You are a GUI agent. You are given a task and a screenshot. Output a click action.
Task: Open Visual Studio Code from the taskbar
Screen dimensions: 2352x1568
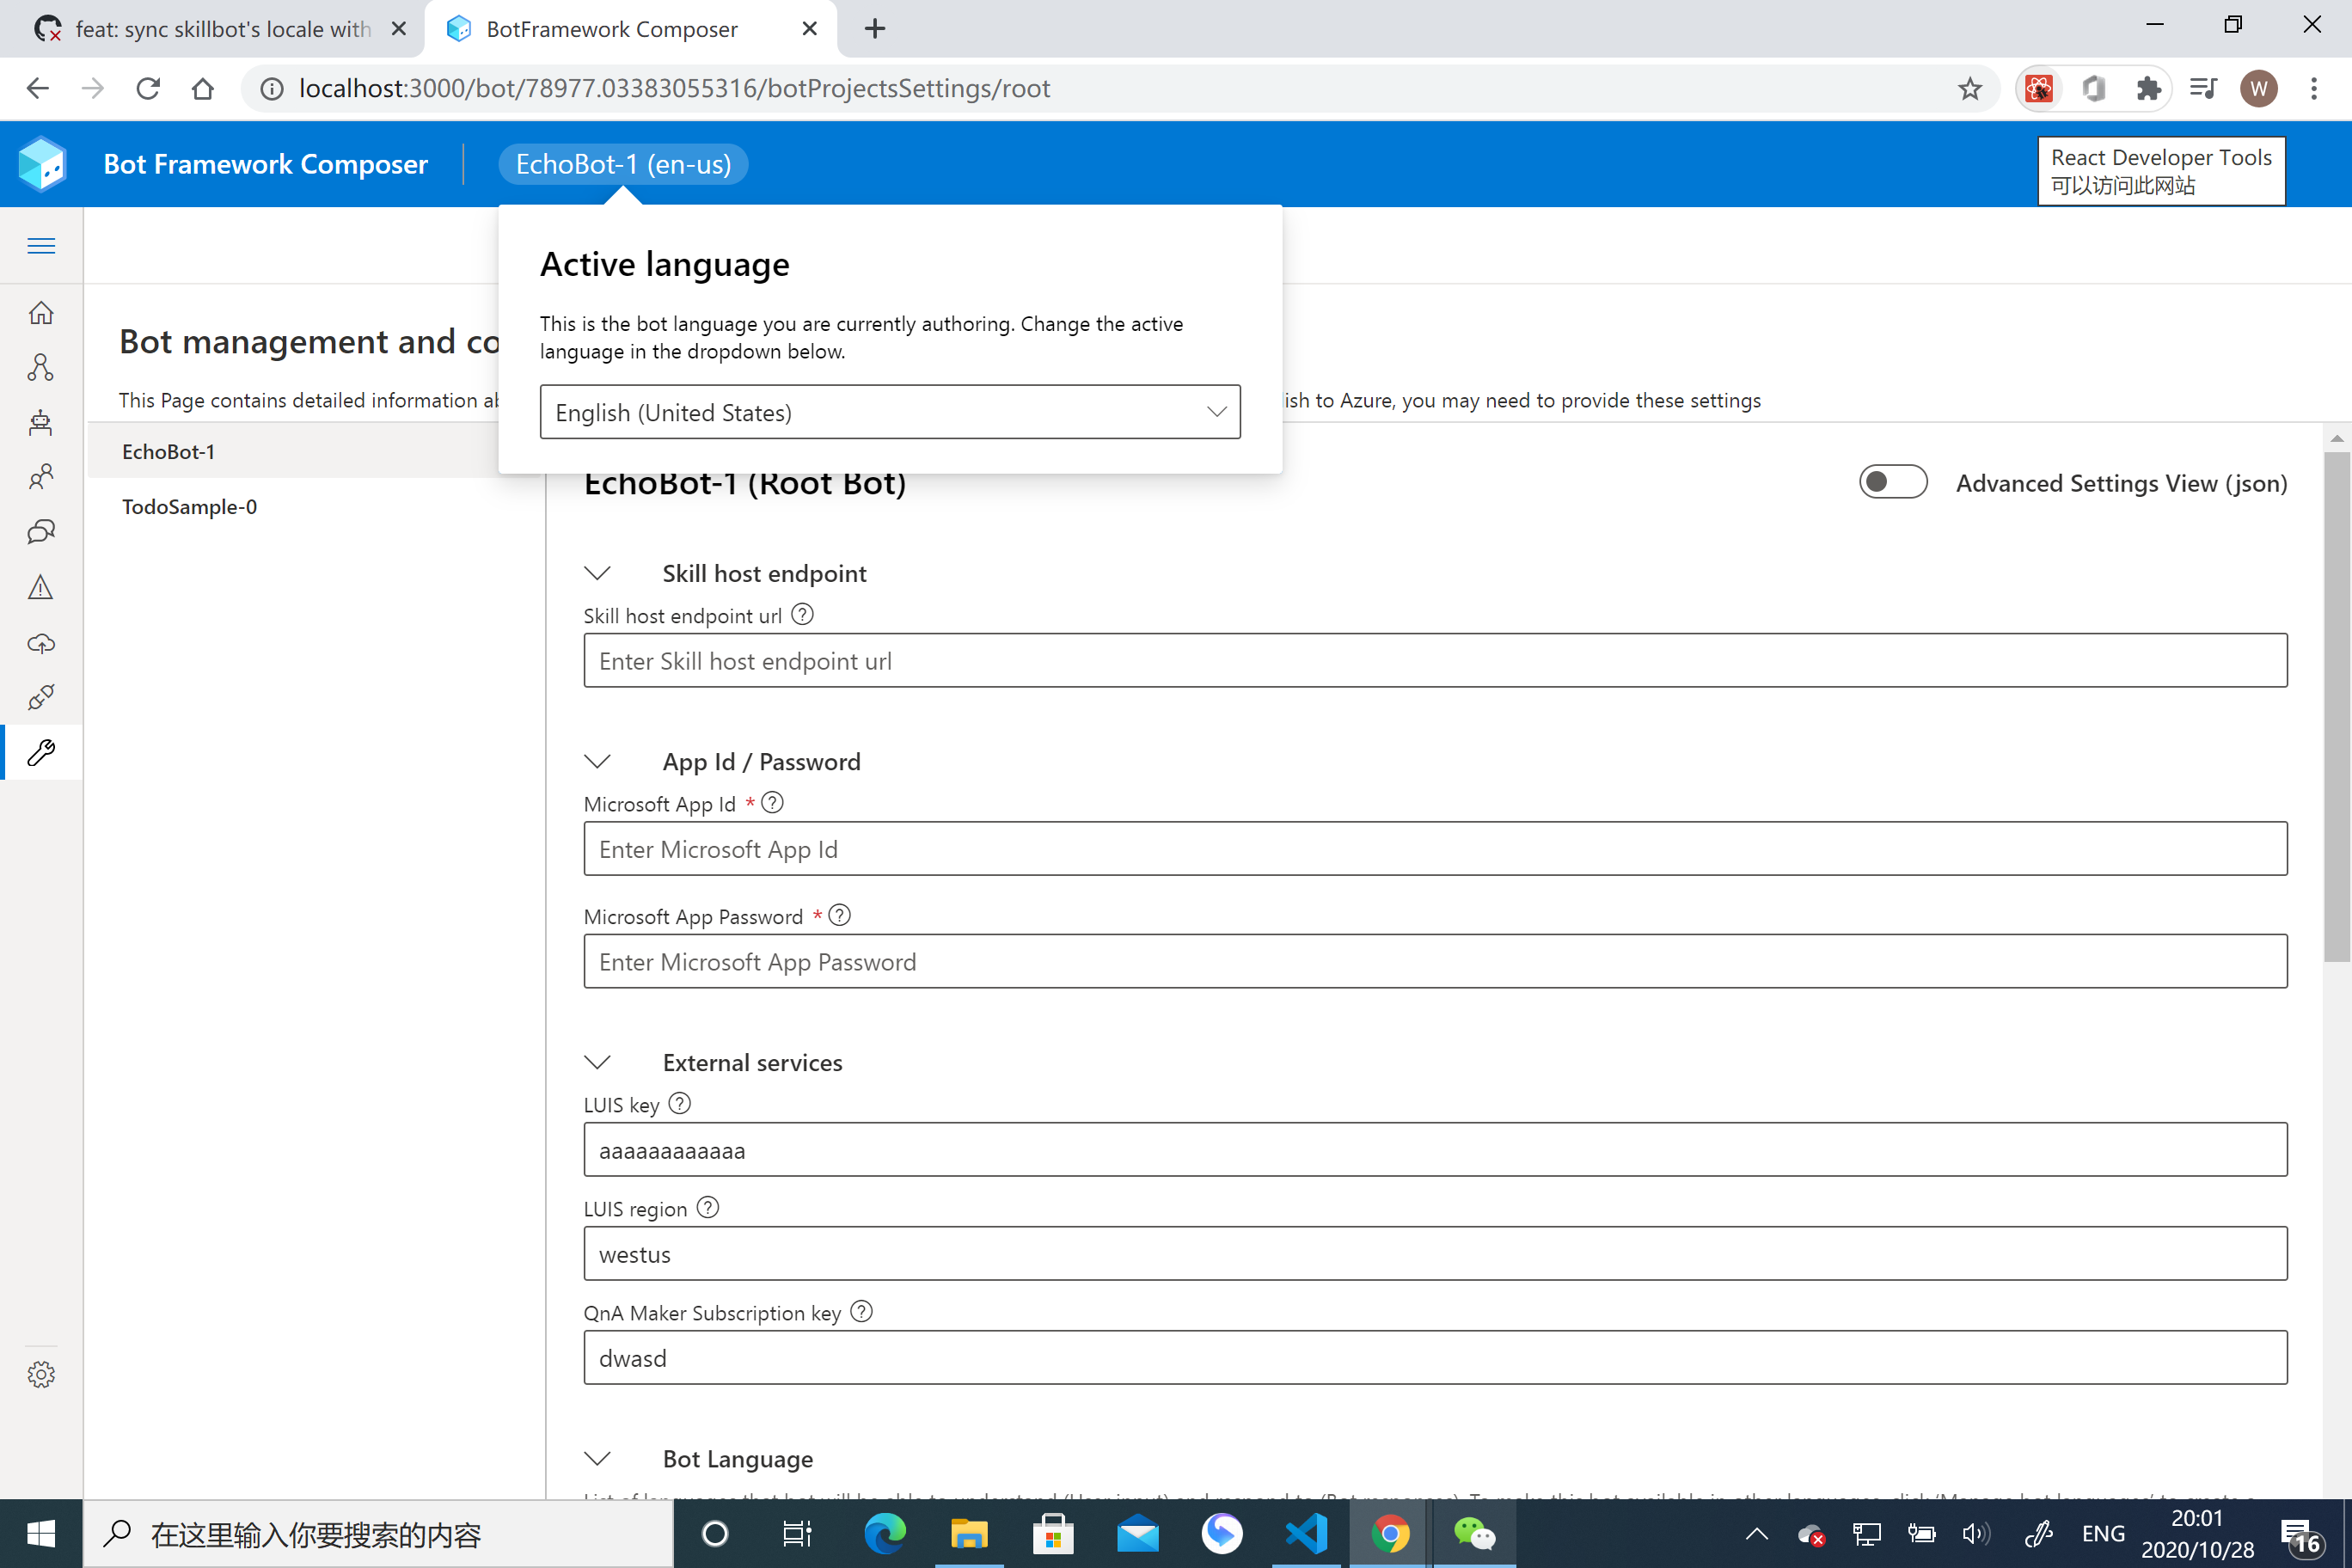(x=1306, y=1533)
